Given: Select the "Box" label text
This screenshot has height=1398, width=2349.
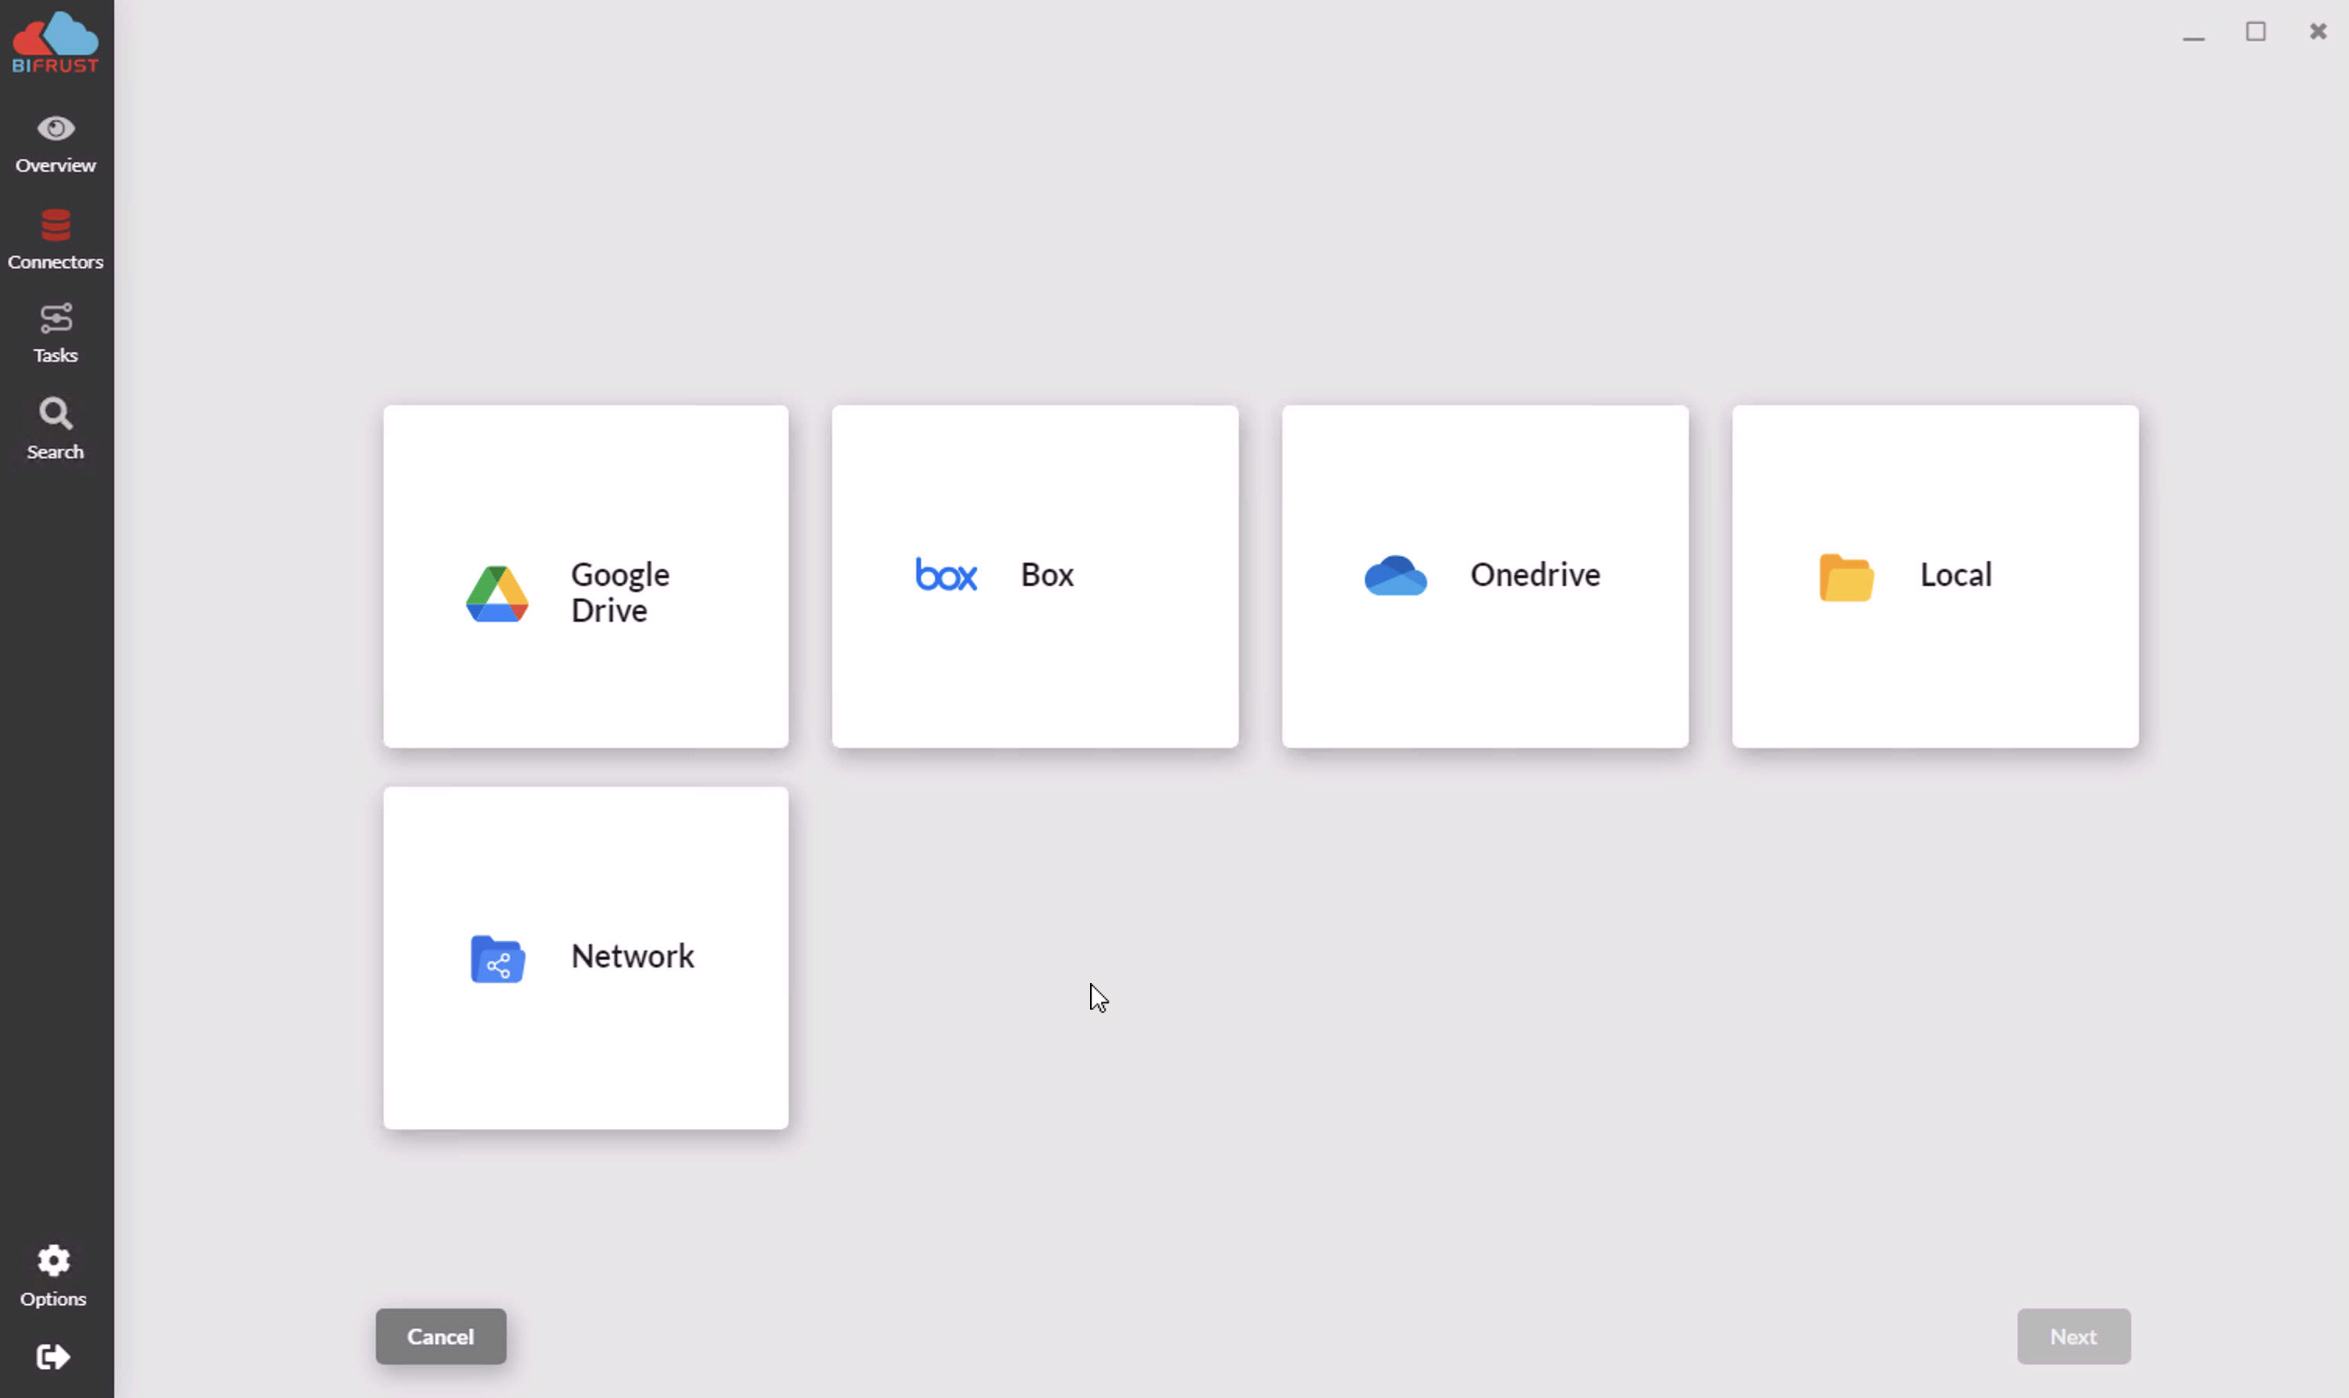Looking at the screenshot, I should [1047, 575].
